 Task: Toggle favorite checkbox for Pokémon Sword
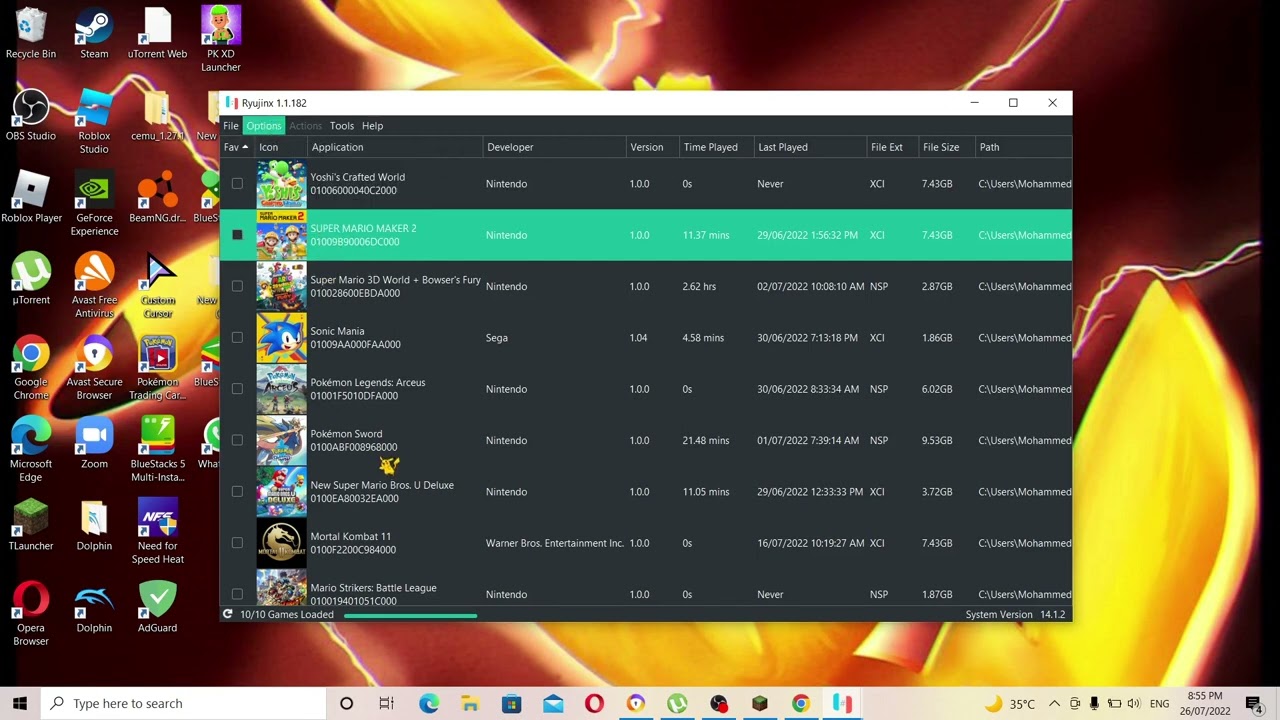pos(237,440)
